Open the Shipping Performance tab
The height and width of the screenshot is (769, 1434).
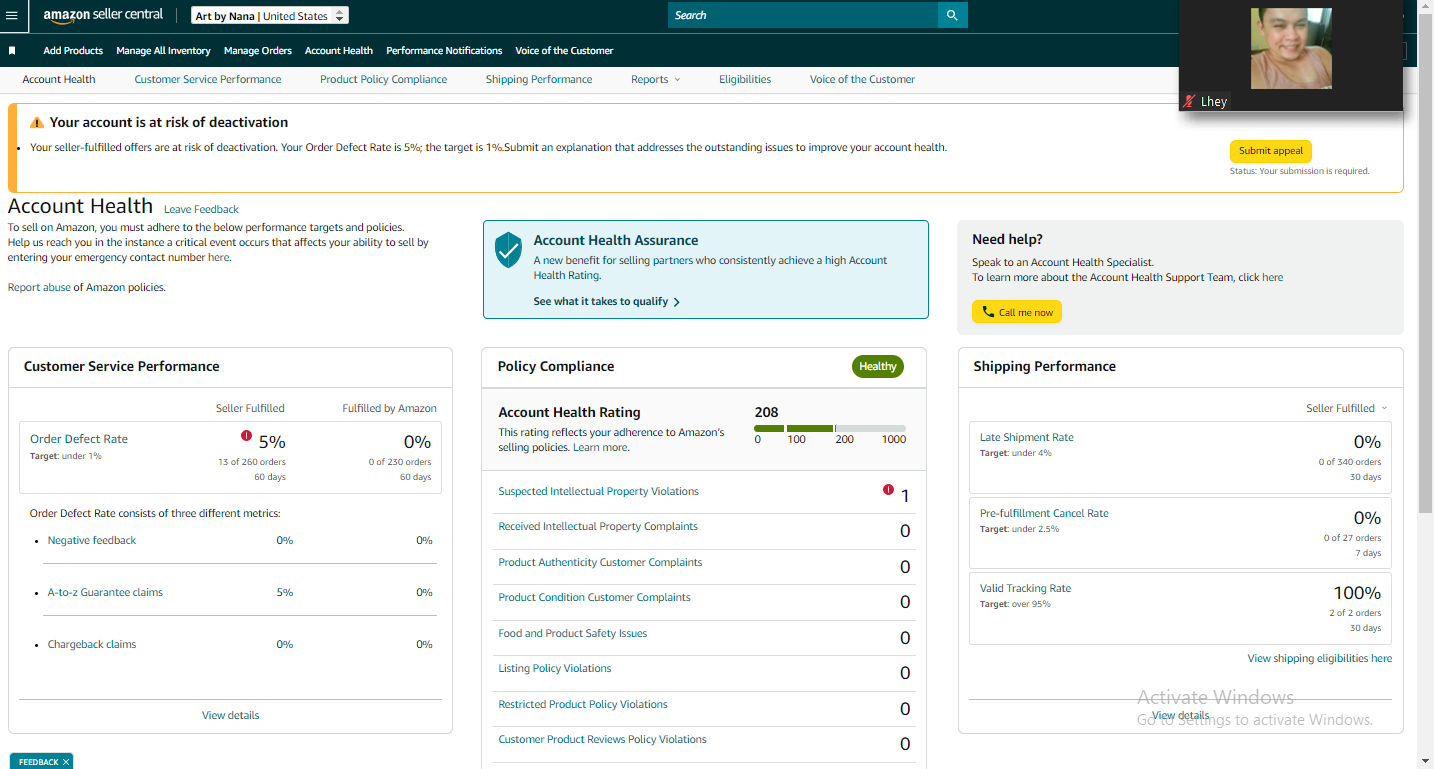click(539, 79)
